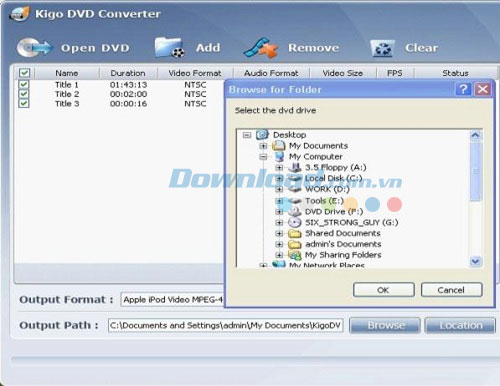Click the Output Path text field
The width and height of the screenshot is (500, 386).
[226, 325]
